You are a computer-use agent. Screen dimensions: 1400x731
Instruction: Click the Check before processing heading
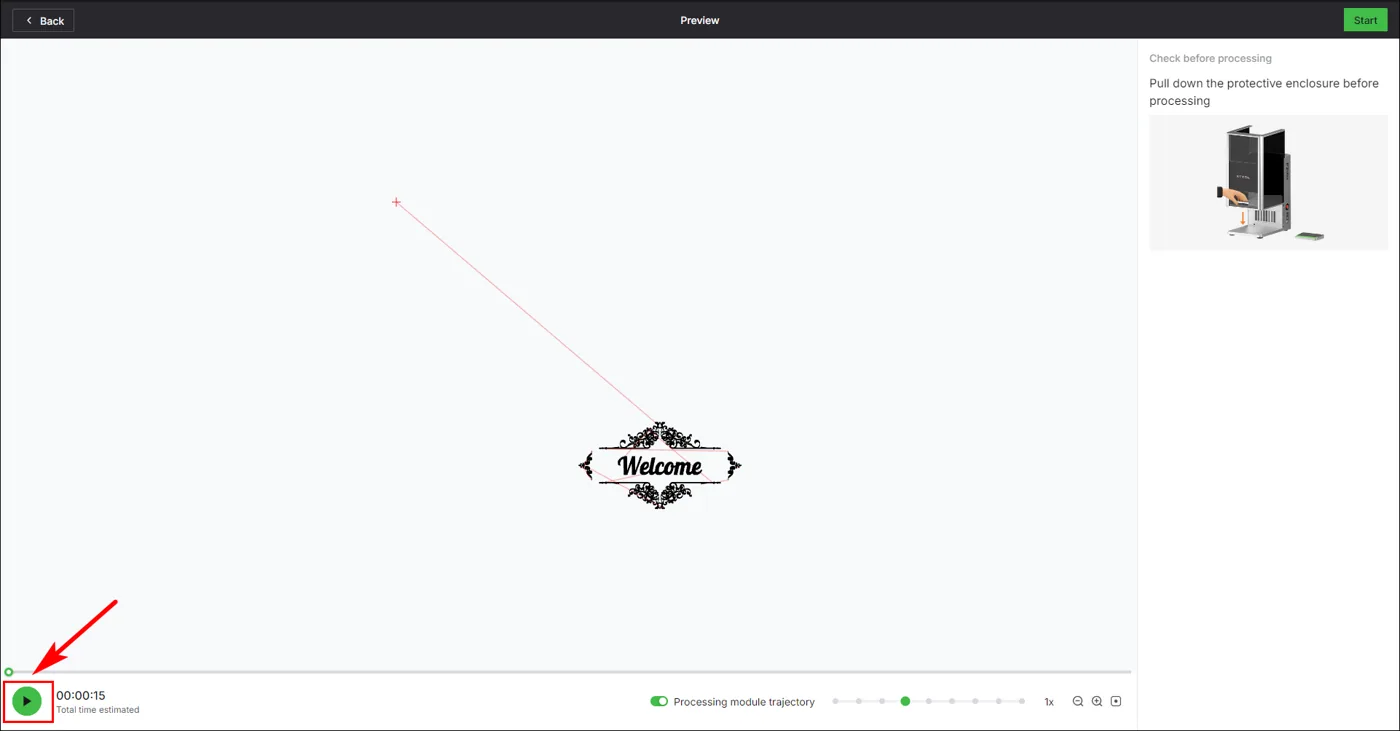click(1210, 58)
